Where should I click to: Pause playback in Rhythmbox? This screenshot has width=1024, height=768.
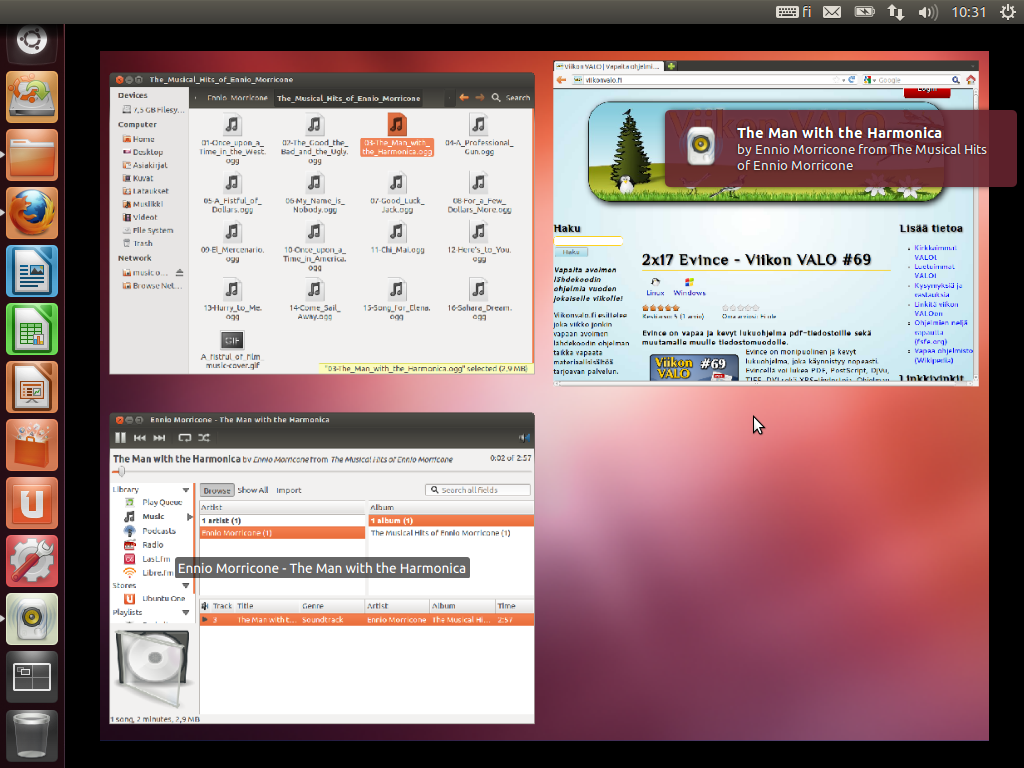120,438
